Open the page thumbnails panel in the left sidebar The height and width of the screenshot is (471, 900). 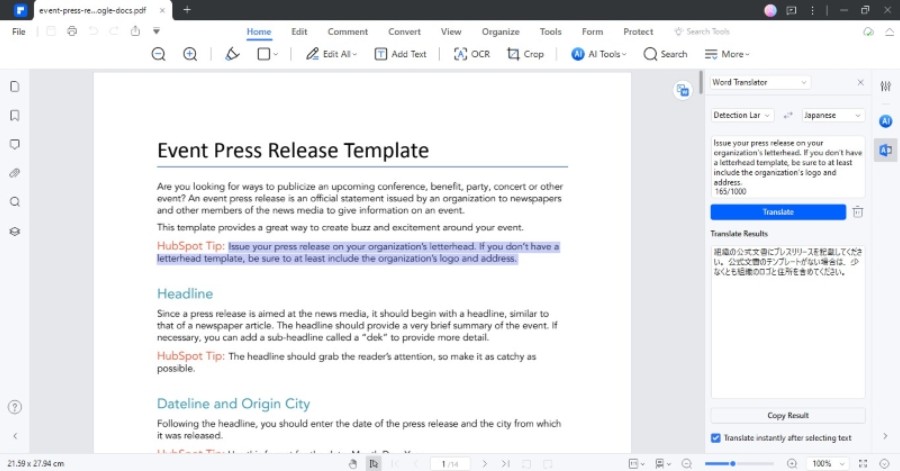click(15, 87)
